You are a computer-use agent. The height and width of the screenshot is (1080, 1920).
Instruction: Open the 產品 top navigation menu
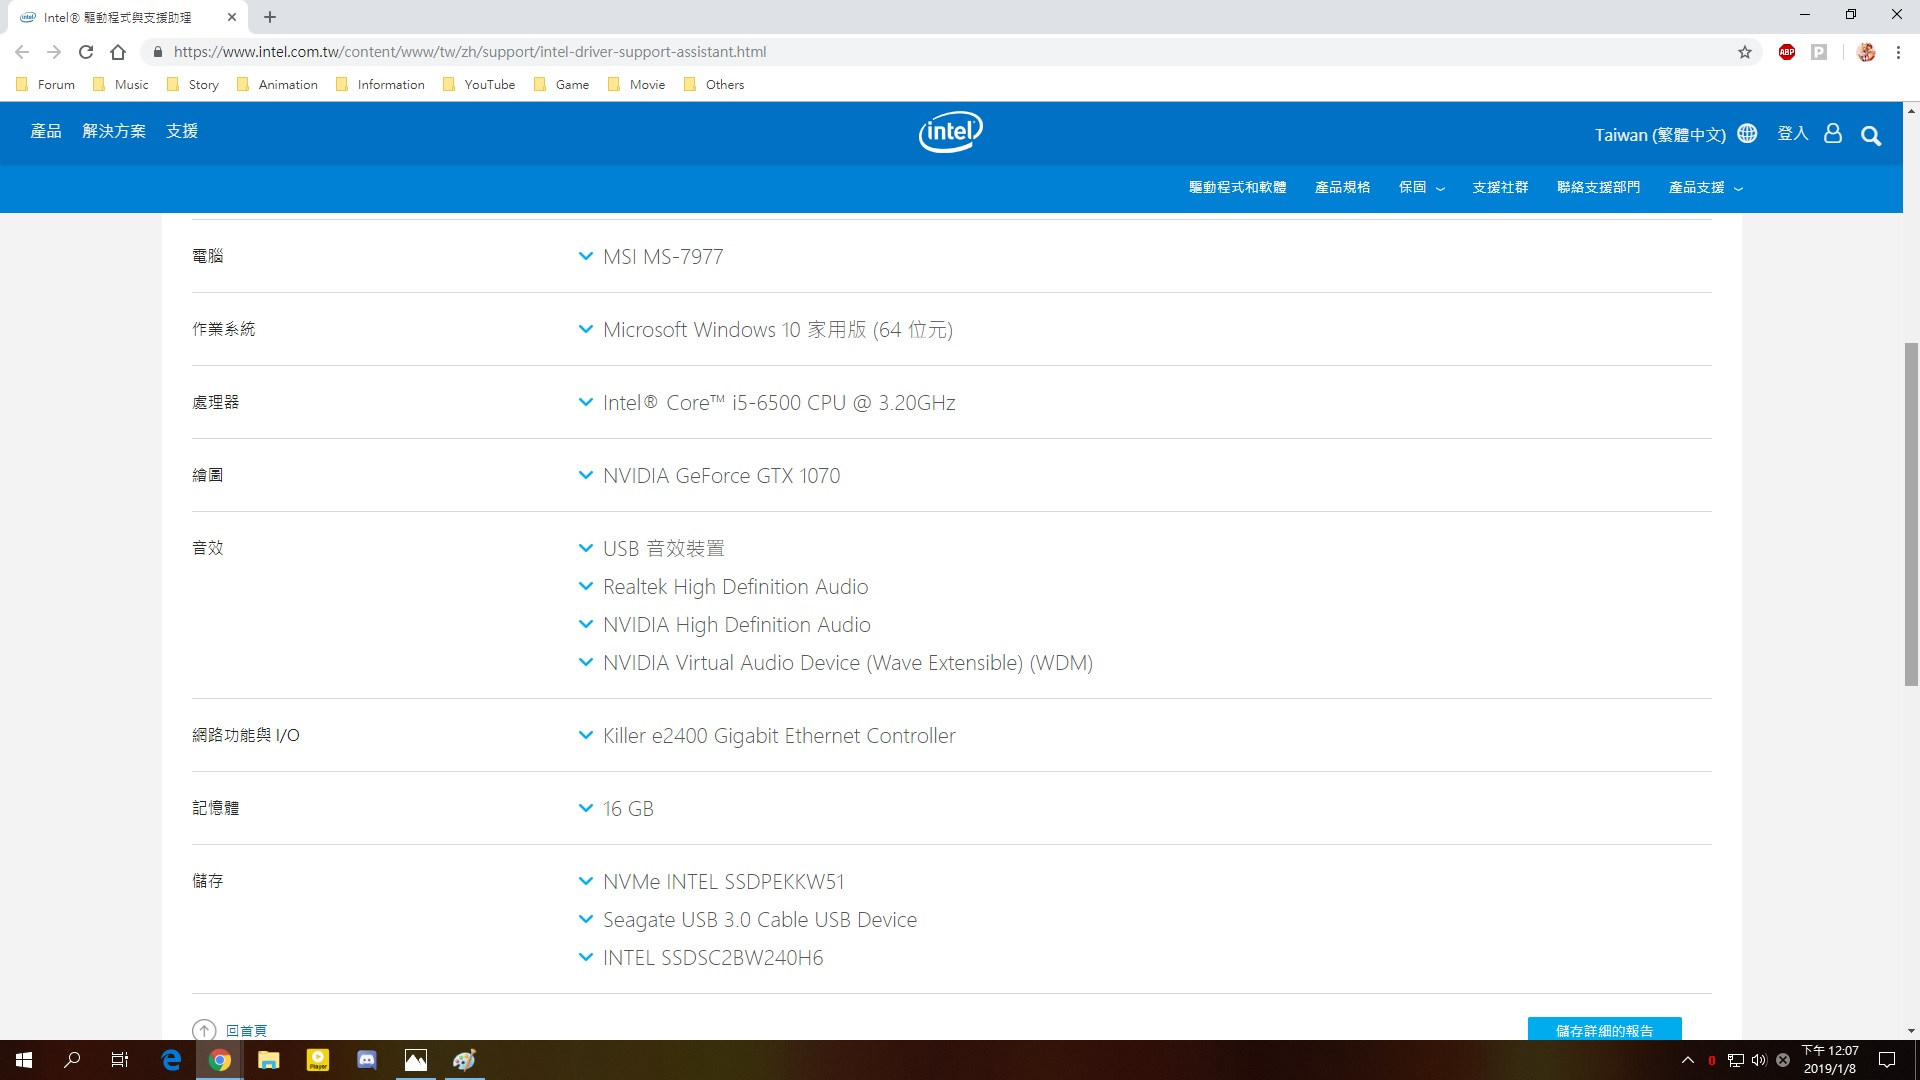click(x=46, y=131)
